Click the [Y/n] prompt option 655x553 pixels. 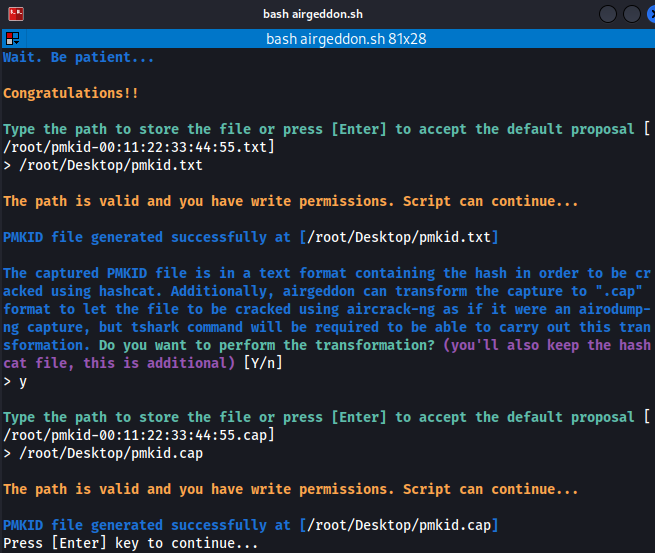[264, 363]
